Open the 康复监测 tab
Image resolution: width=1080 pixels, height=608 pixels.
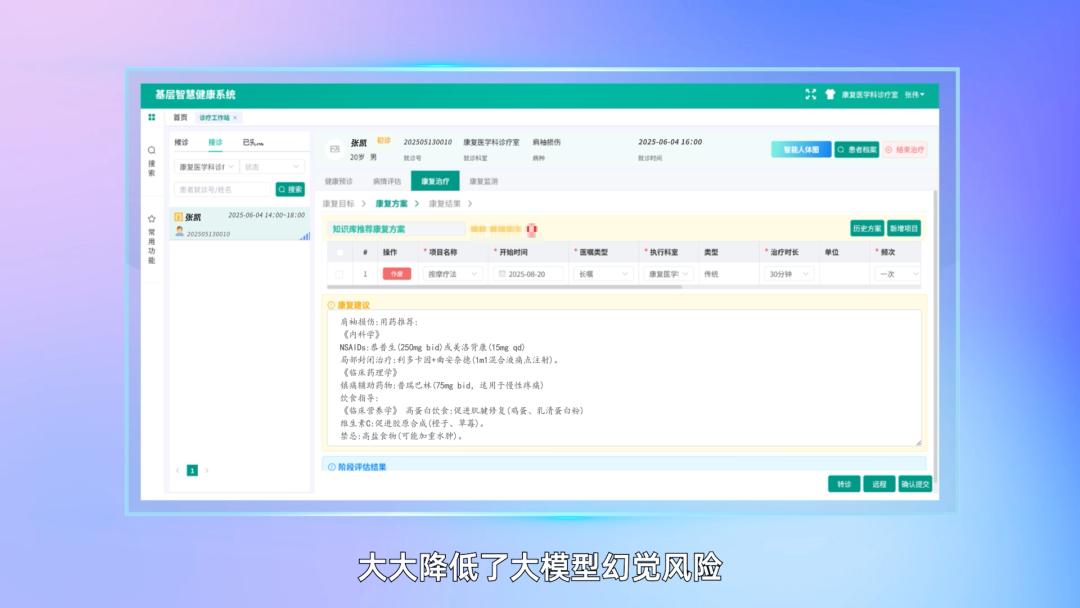[484, 181]
